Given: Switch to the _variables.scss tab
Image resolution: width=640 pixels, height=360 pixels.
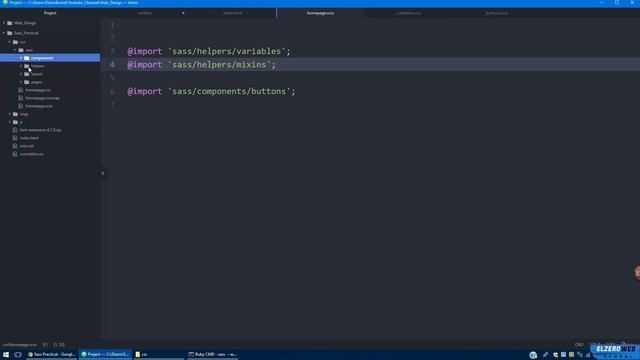Looking at the screenshot, I should tap(409, 13).
